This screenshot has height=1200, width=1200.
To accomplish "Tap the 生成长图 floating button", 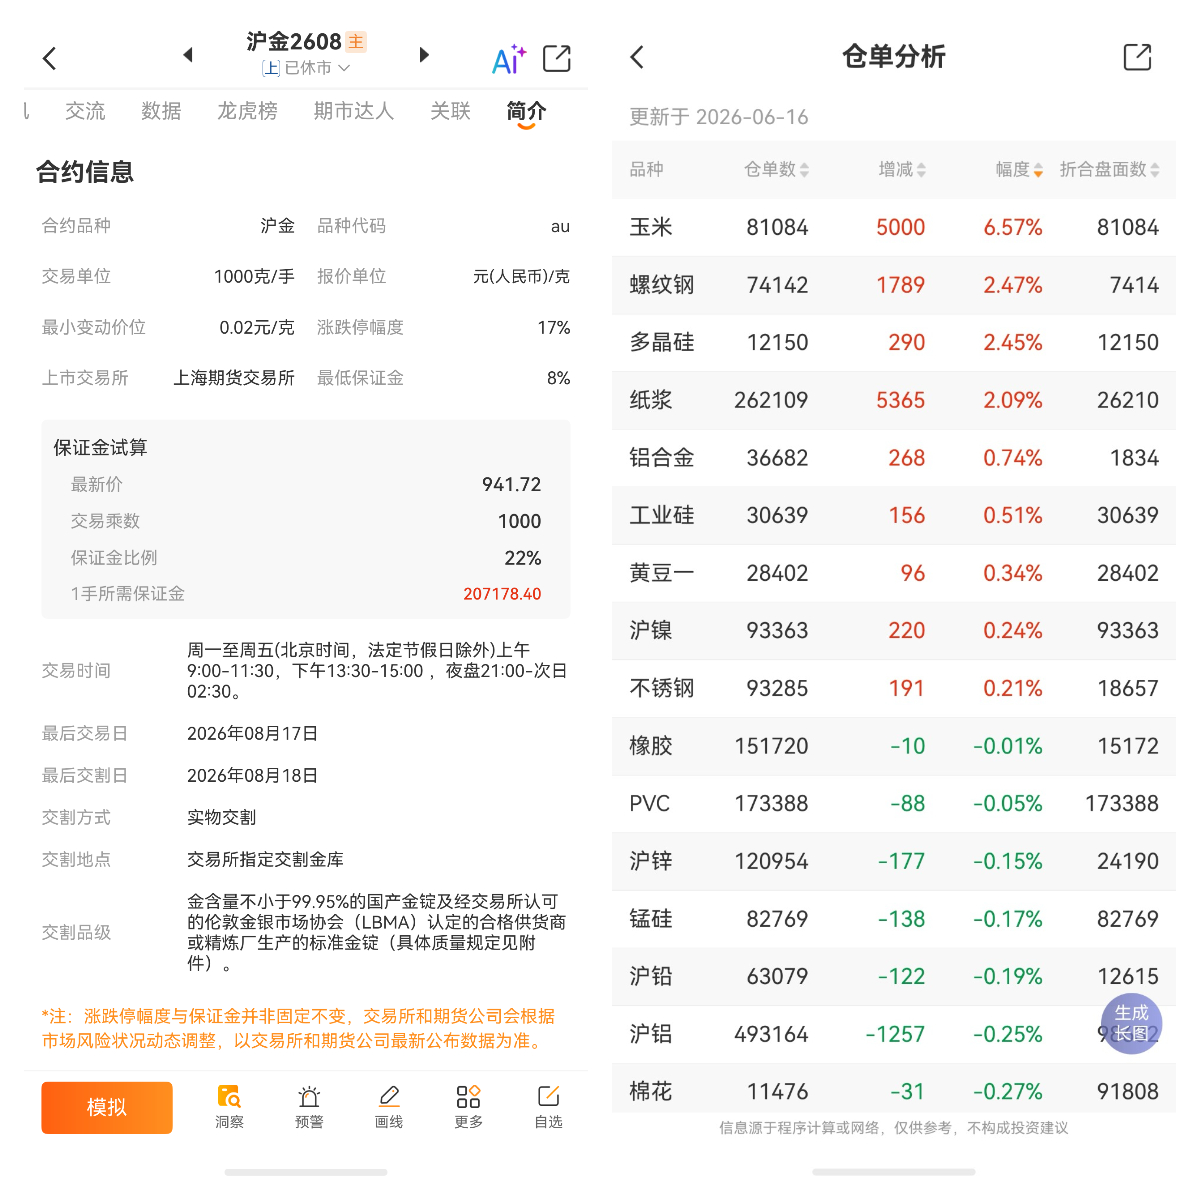I will (1132, 1024).
